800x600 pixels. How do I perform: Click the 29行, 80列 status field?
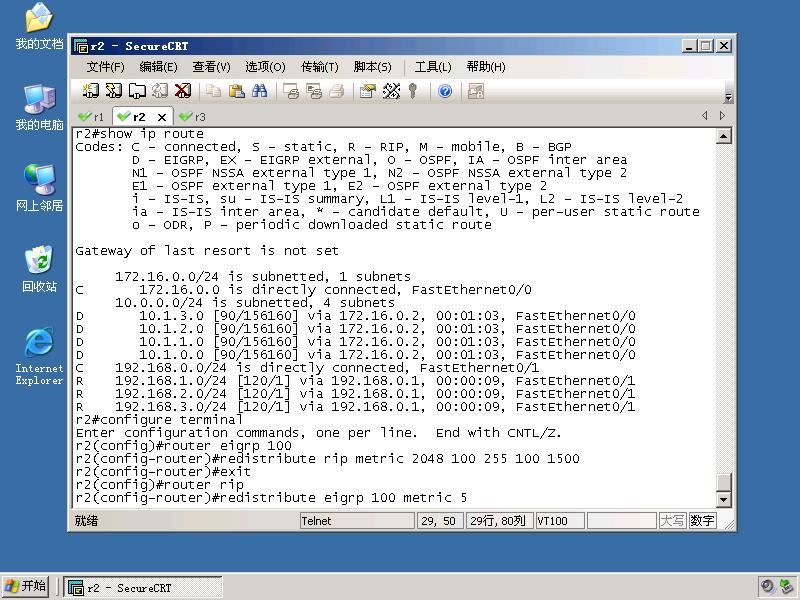499,521
